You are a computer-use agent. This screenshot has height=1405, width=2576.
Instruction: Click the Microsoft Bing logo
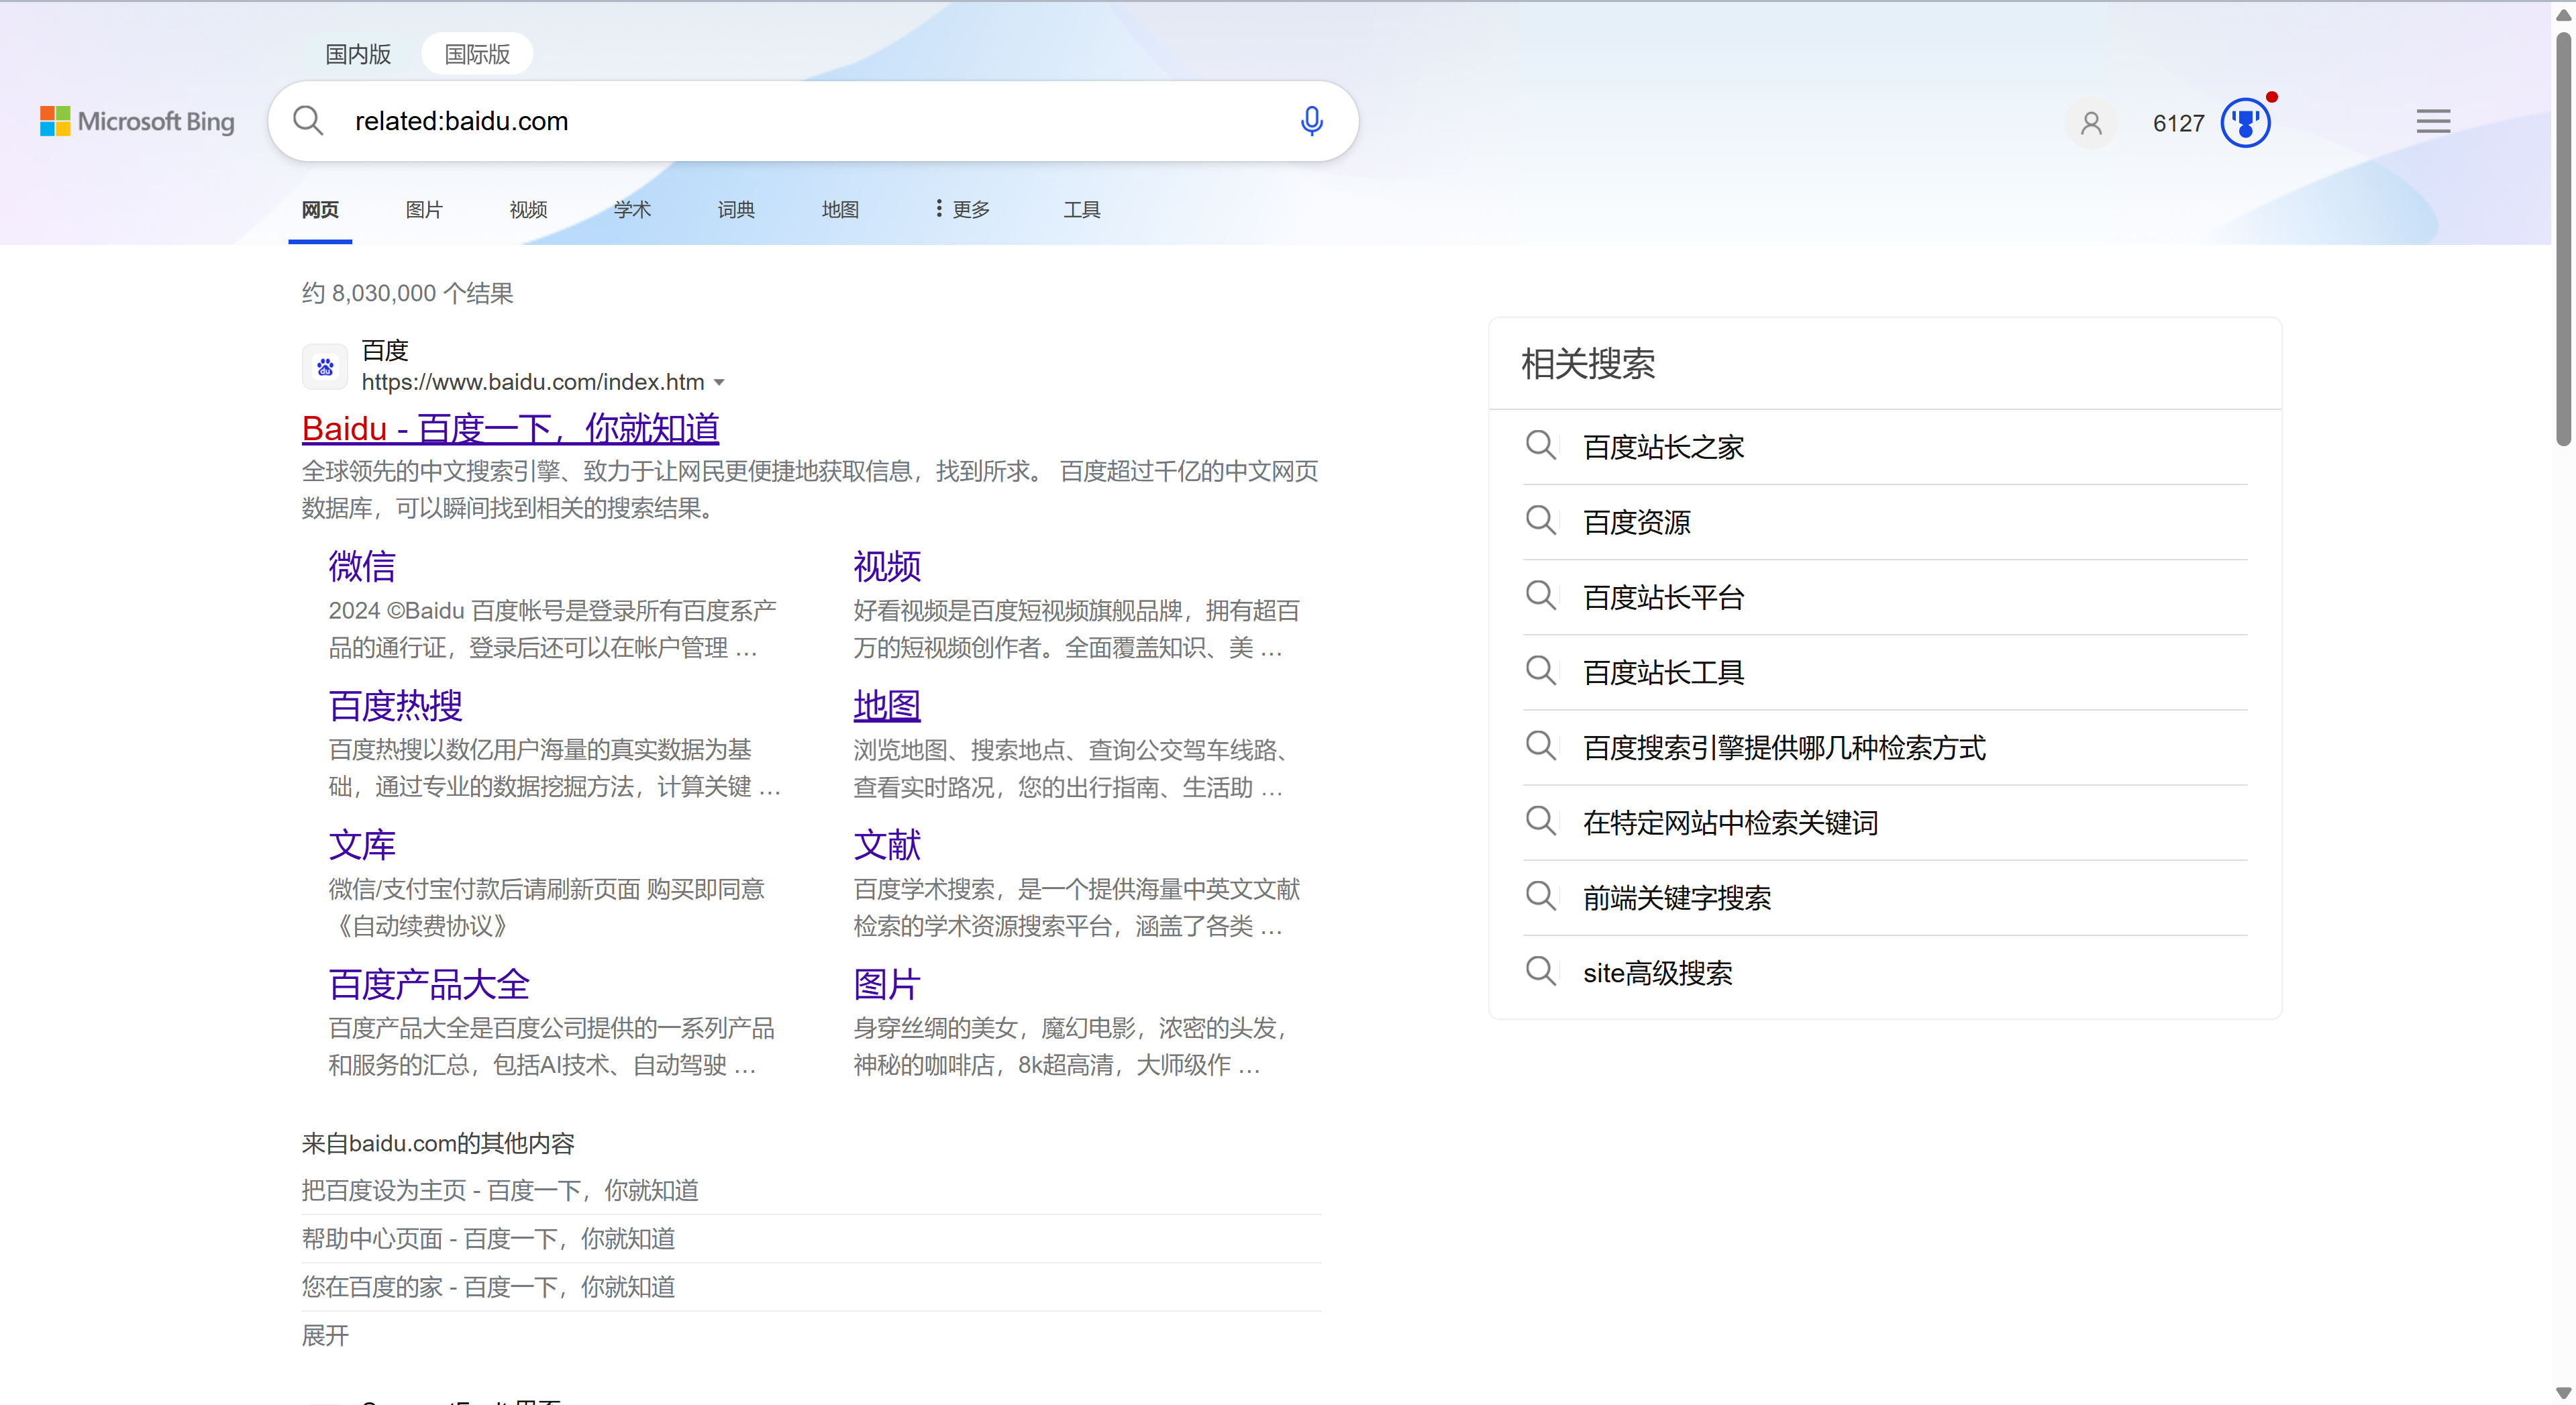click(138, 121)
